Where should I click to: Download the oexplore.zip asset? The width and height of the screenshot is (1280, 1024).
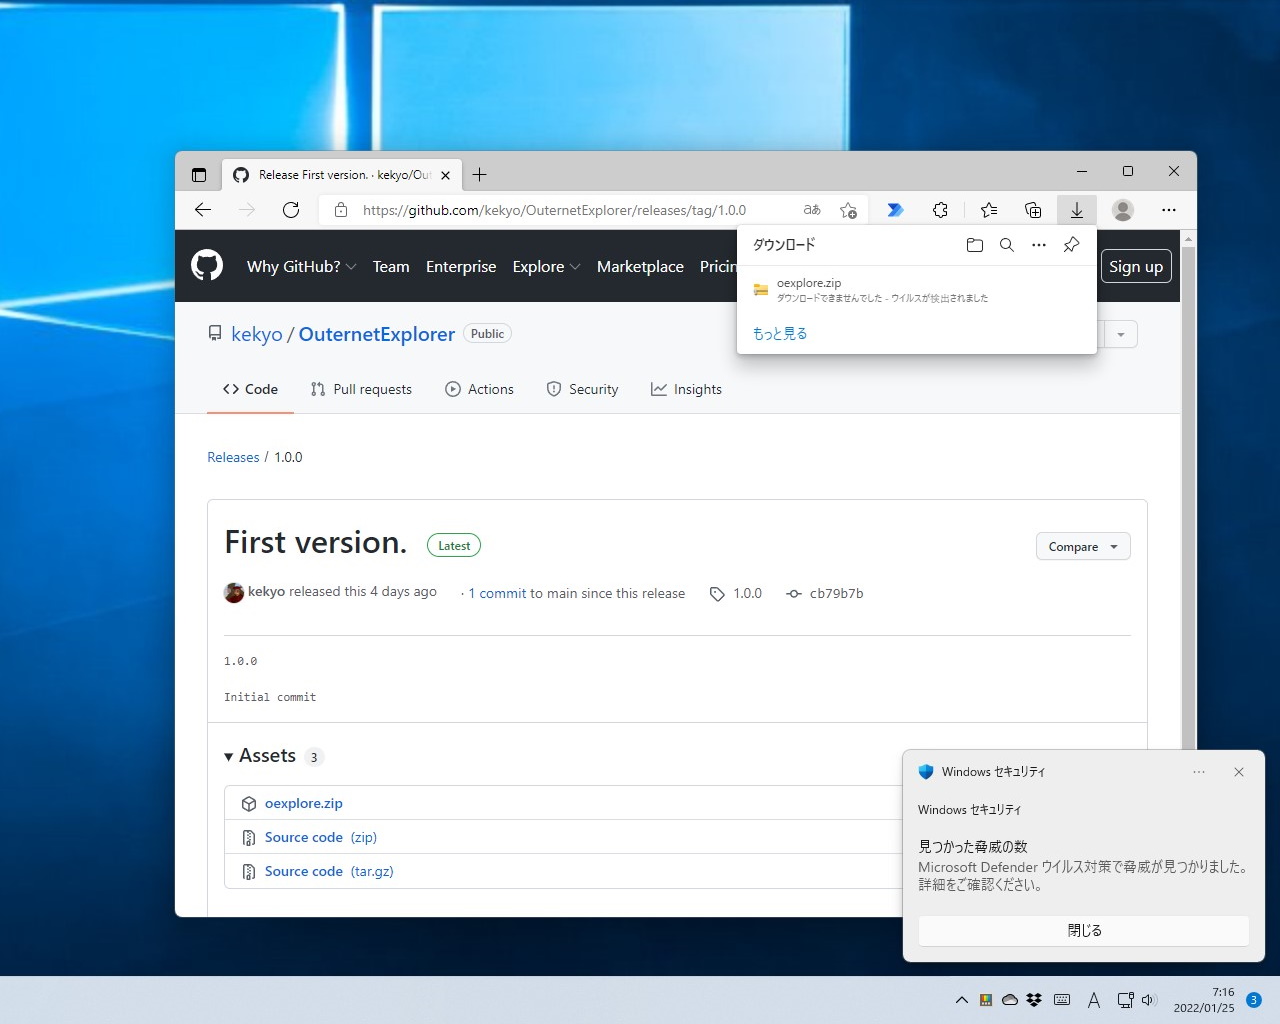(304, 803)
